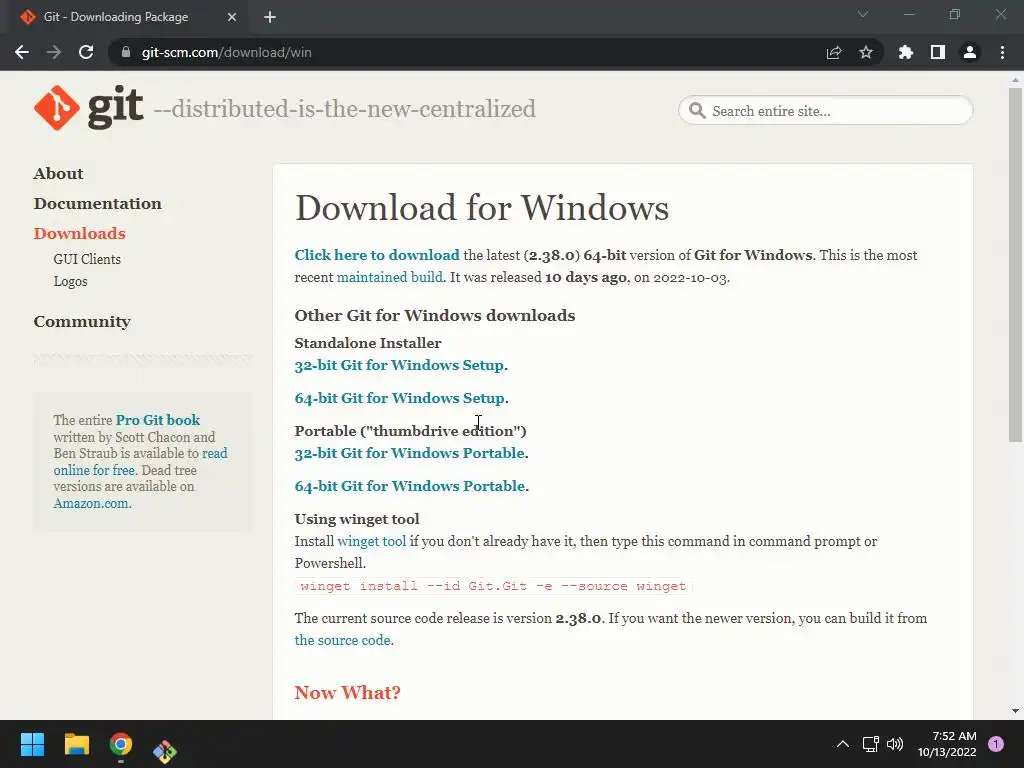Download 32-bit Git for Windows Setup

click(399, 365)
